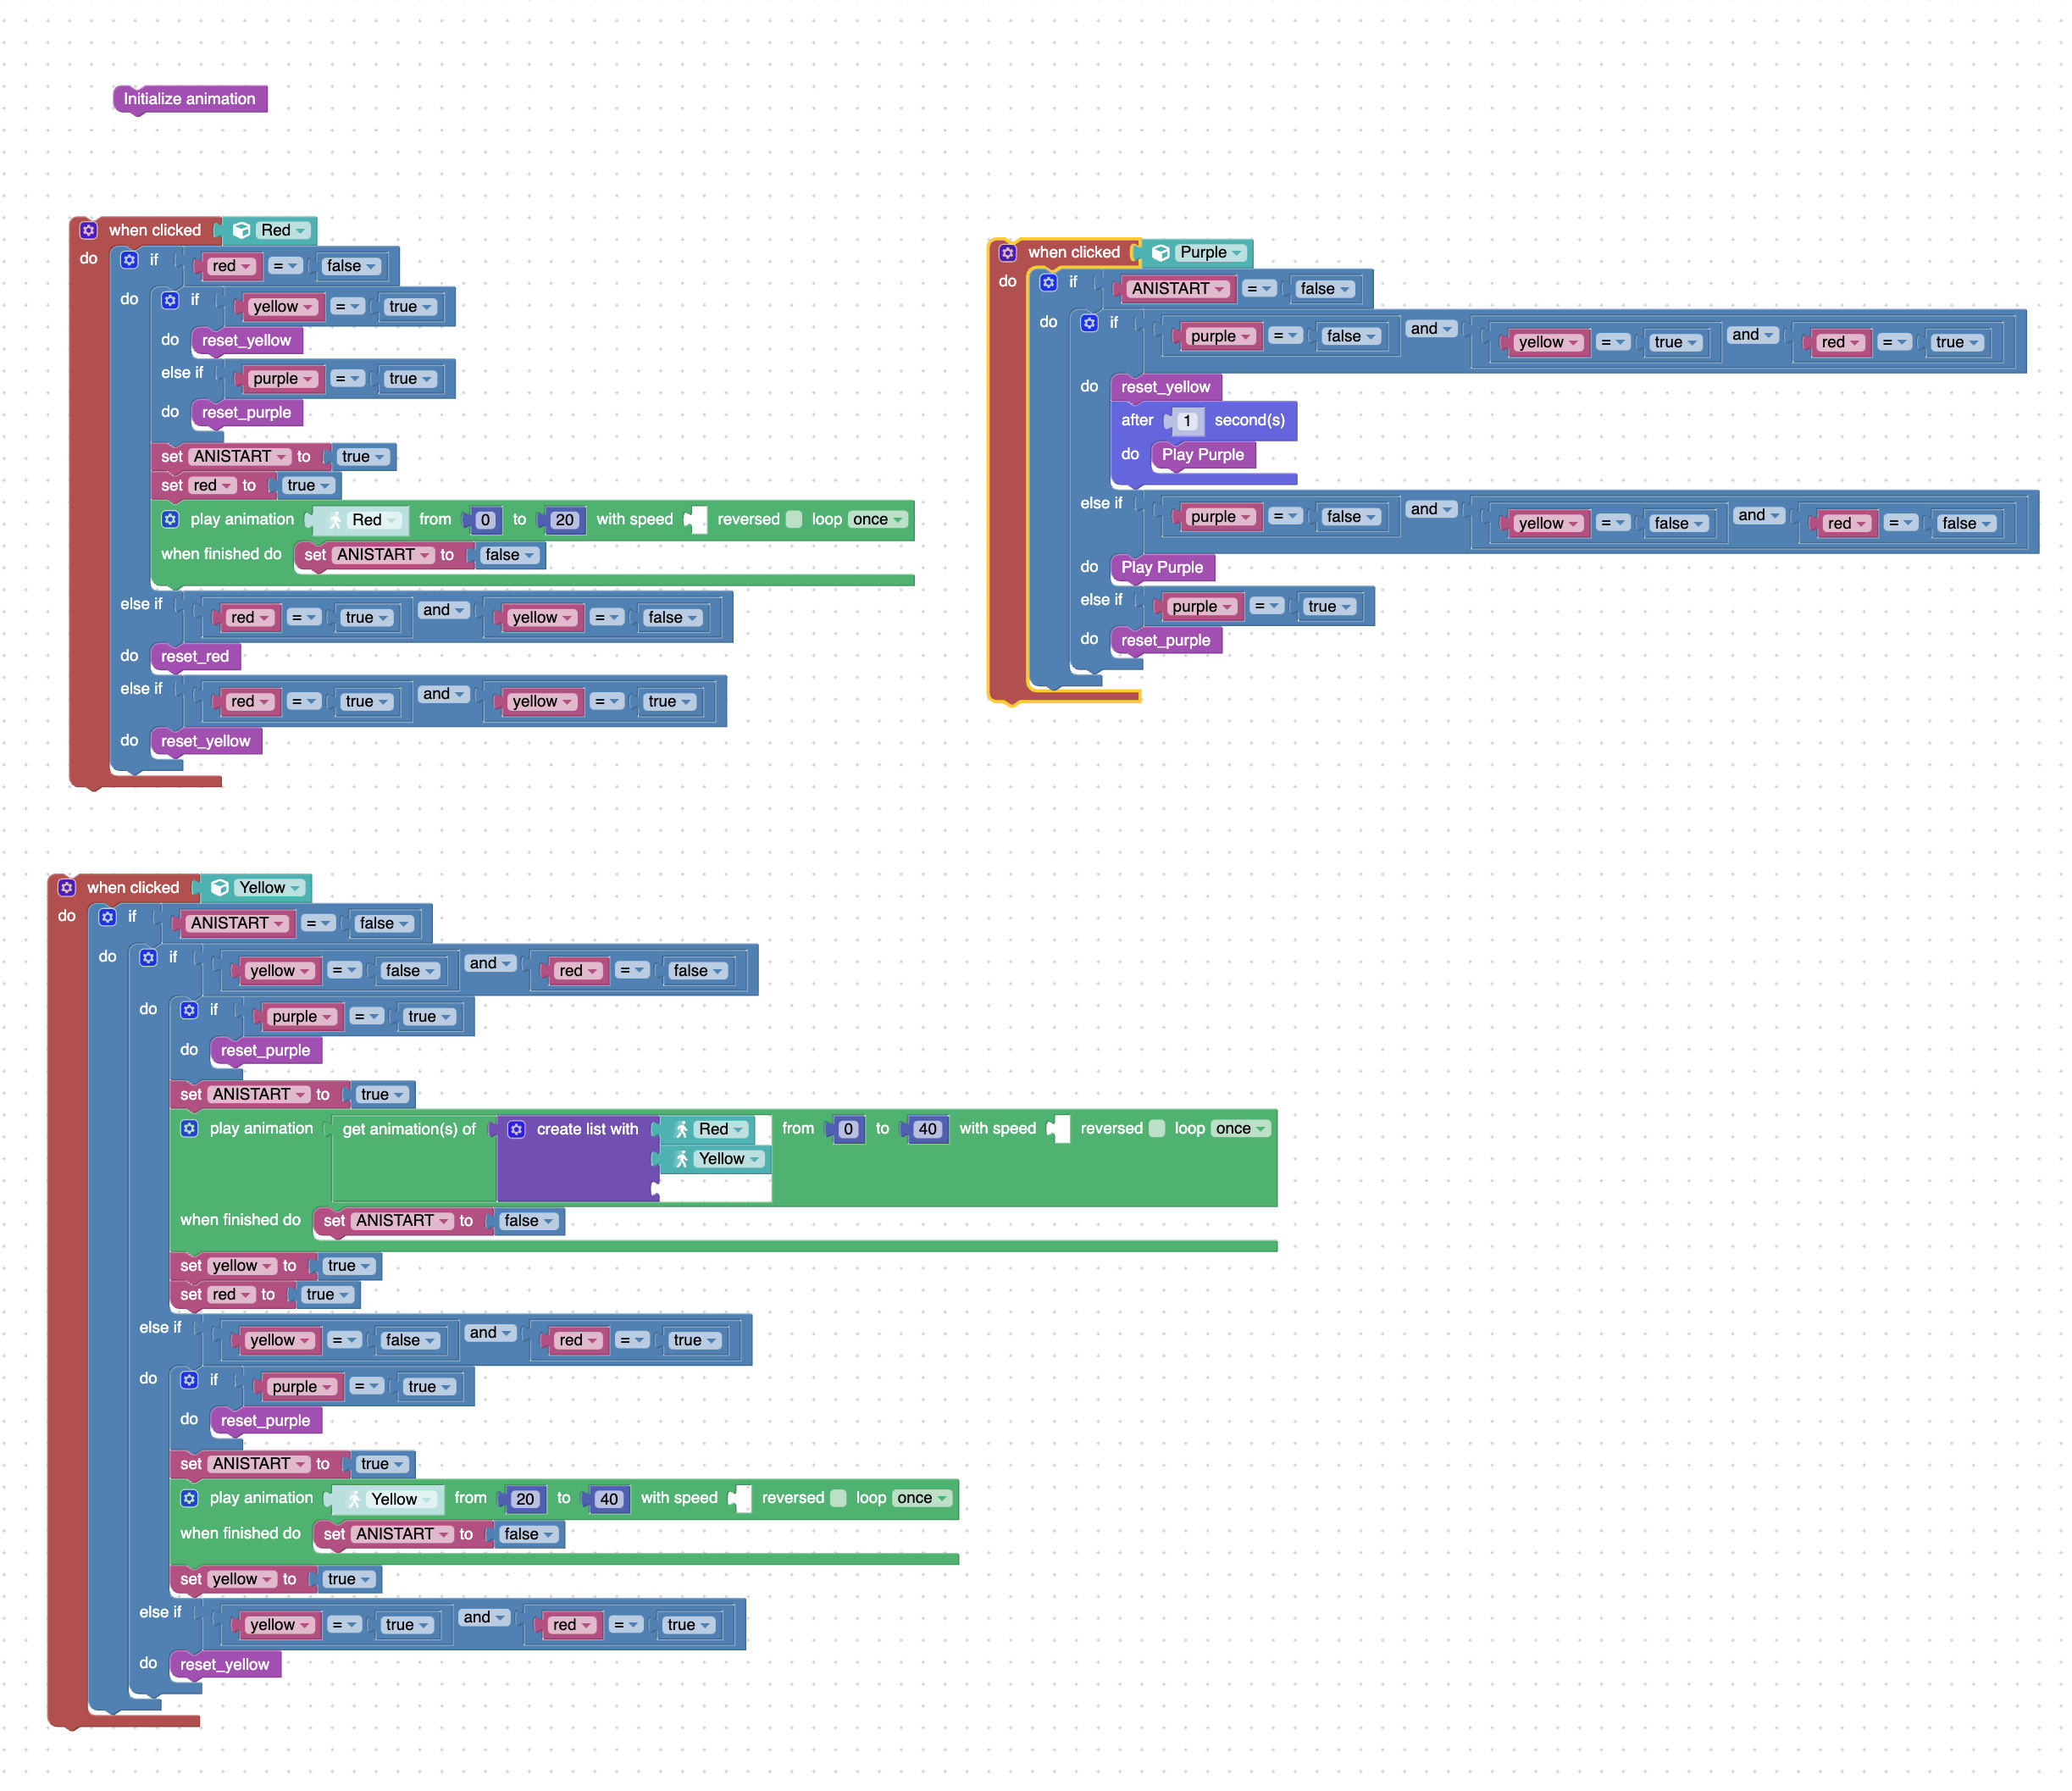Open 'loop once' dropdown in Yellow 20-to-40 animation
This screenshot has width=2072, height=1791.
922,1498
